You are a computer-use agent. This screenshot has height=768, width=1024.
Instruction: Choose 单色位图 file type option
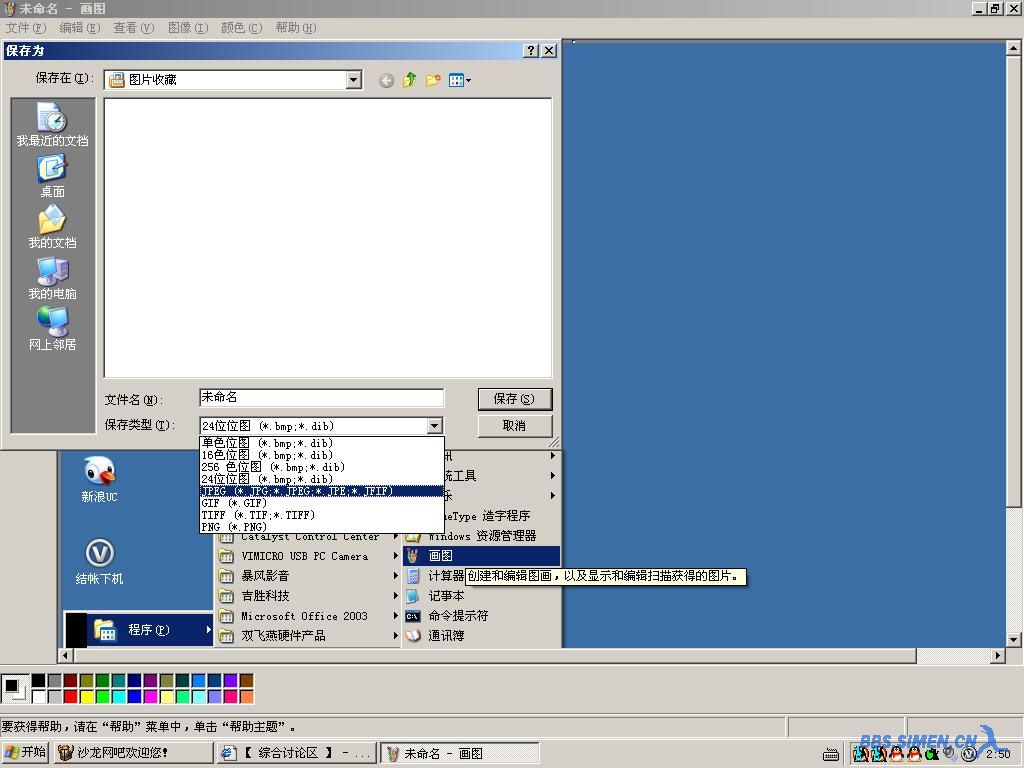pyautogui.click(x=321, y=443)
